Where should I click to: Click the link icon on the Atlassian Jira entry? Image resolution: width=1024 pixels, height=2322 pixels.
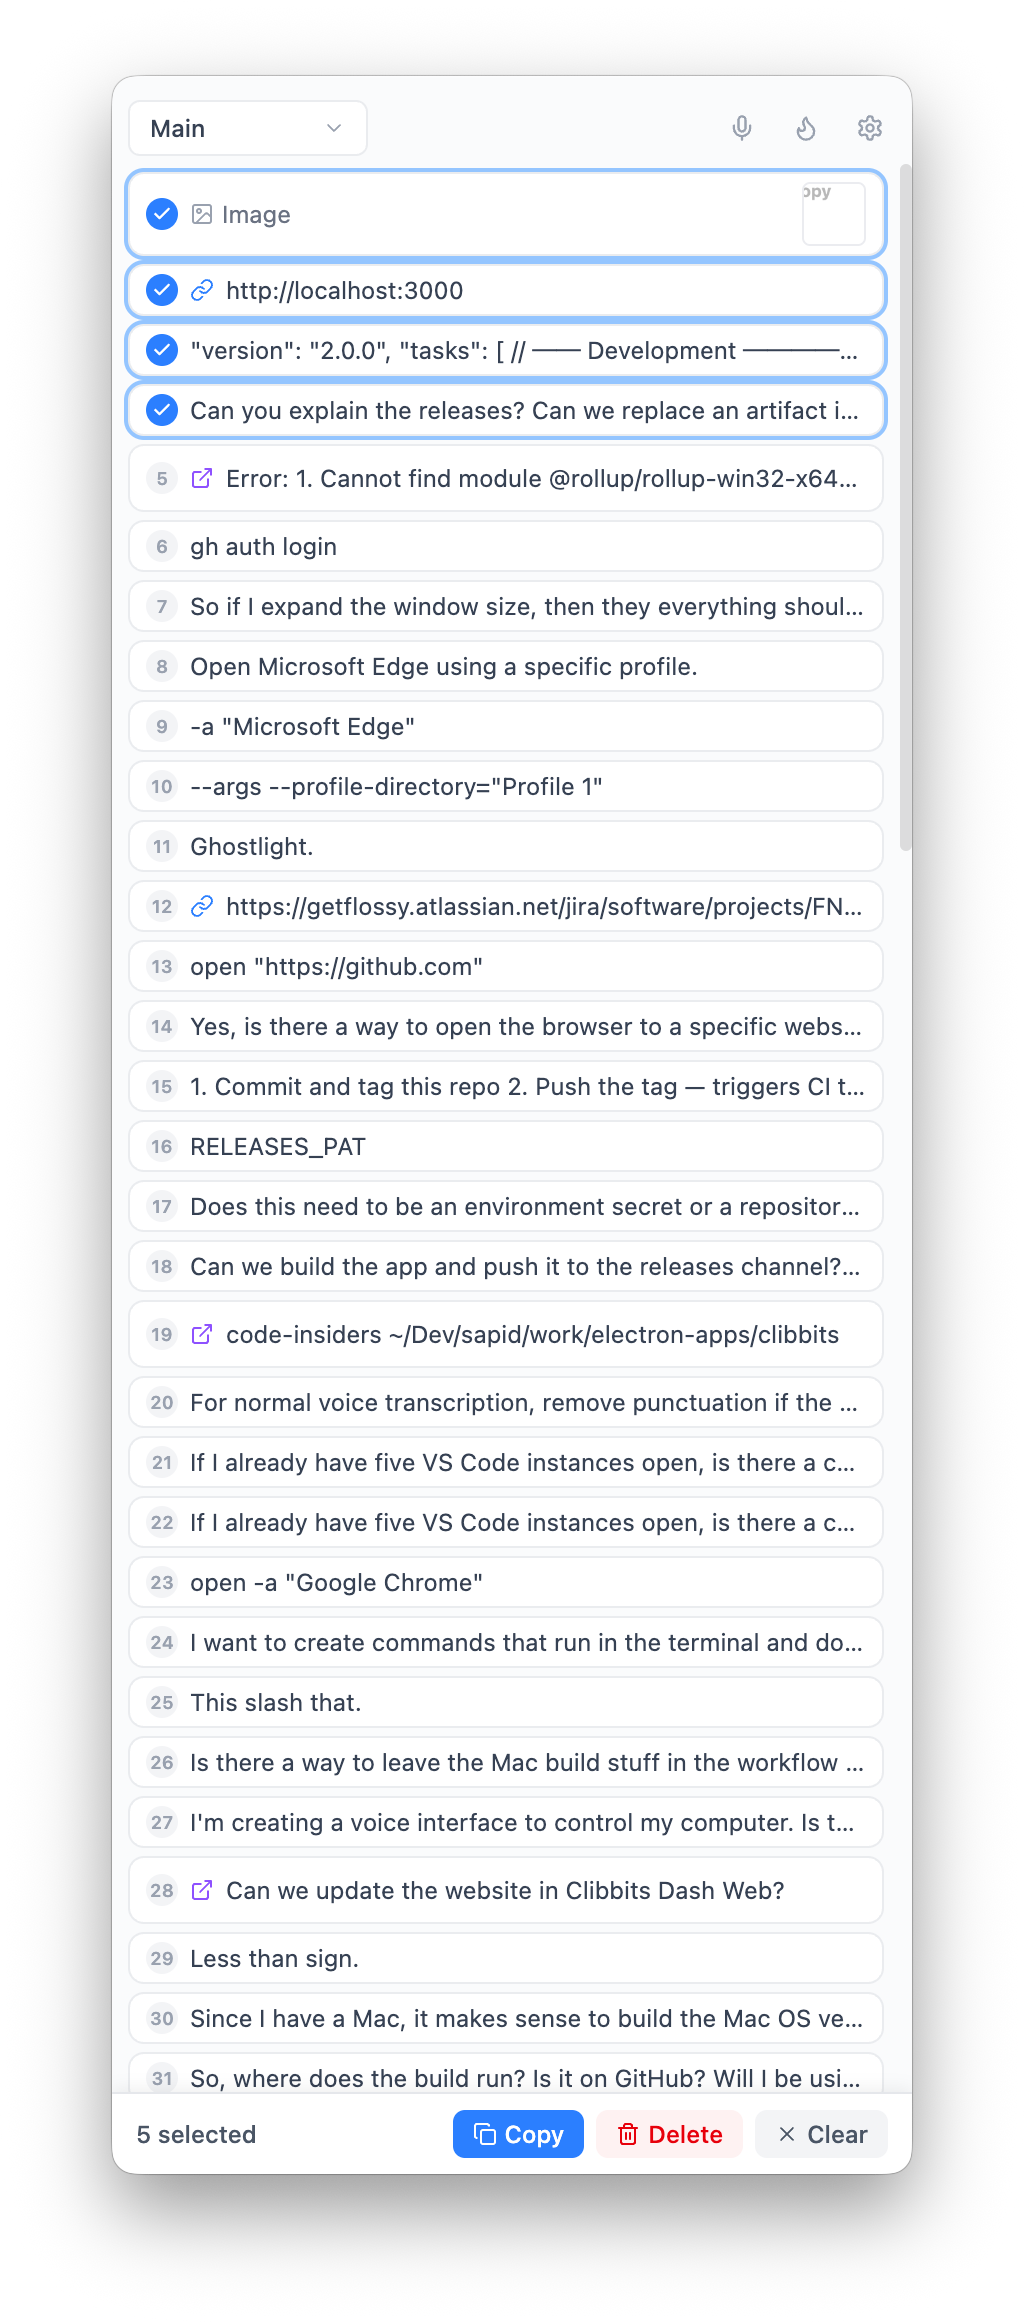pos(203,906)
